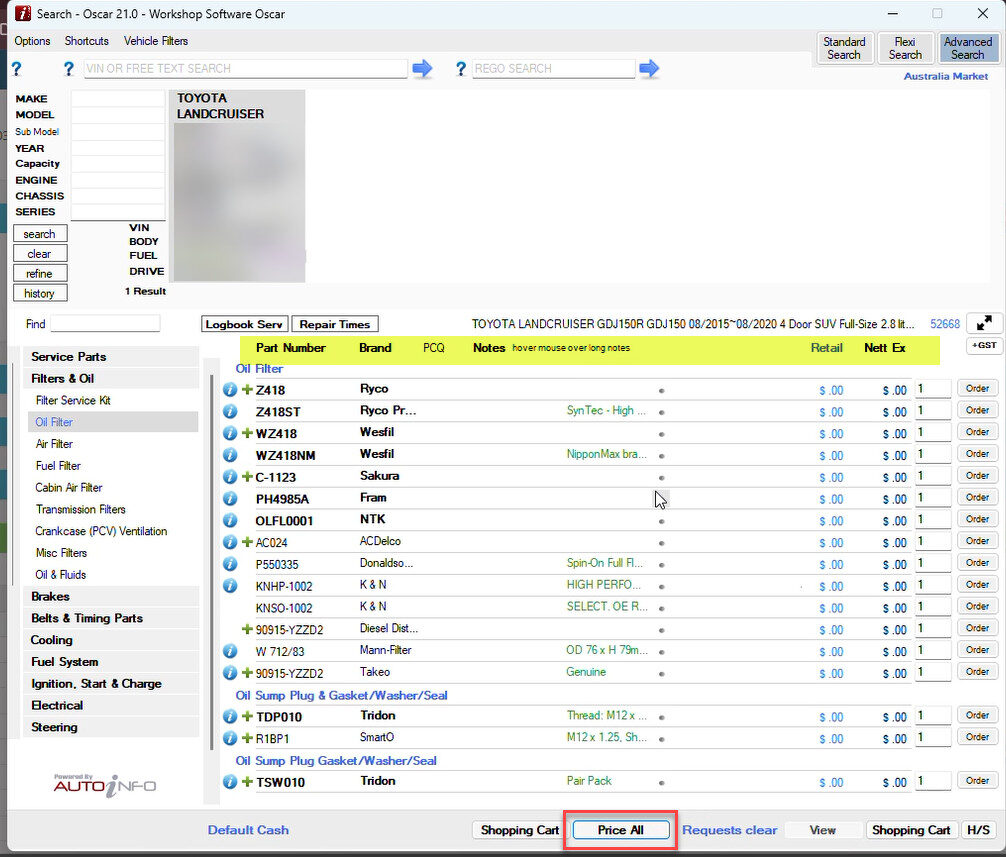1006x857 pixels.
Task: Open info icon for WZ418NM
Action: click(x=230, y=455)
